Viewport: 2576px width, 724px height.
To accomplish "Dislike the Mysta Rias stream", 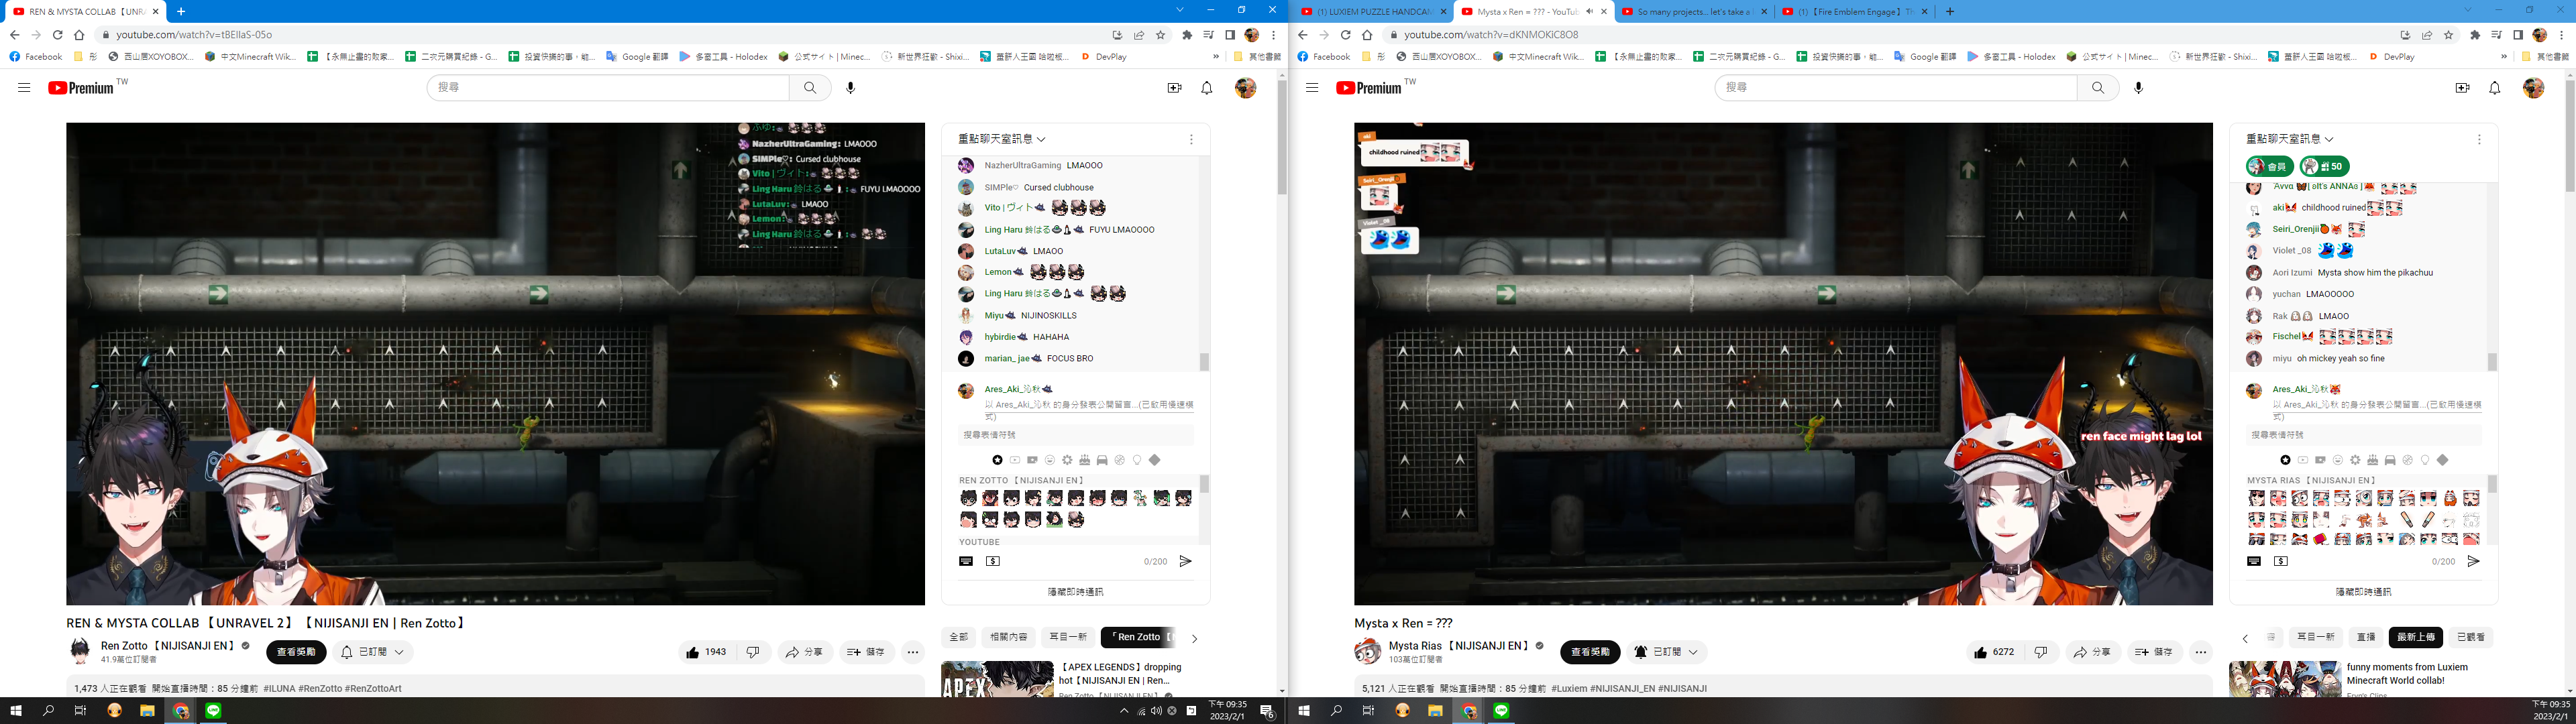I will pos(2041,652).
